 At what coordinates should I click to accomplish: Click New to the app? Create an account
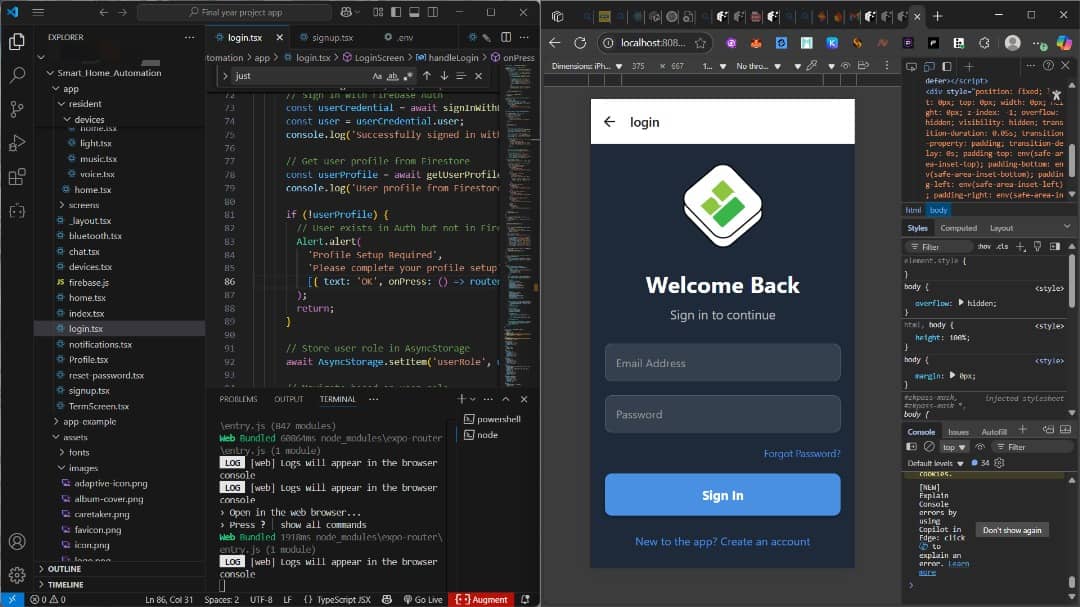pos(723,542)
